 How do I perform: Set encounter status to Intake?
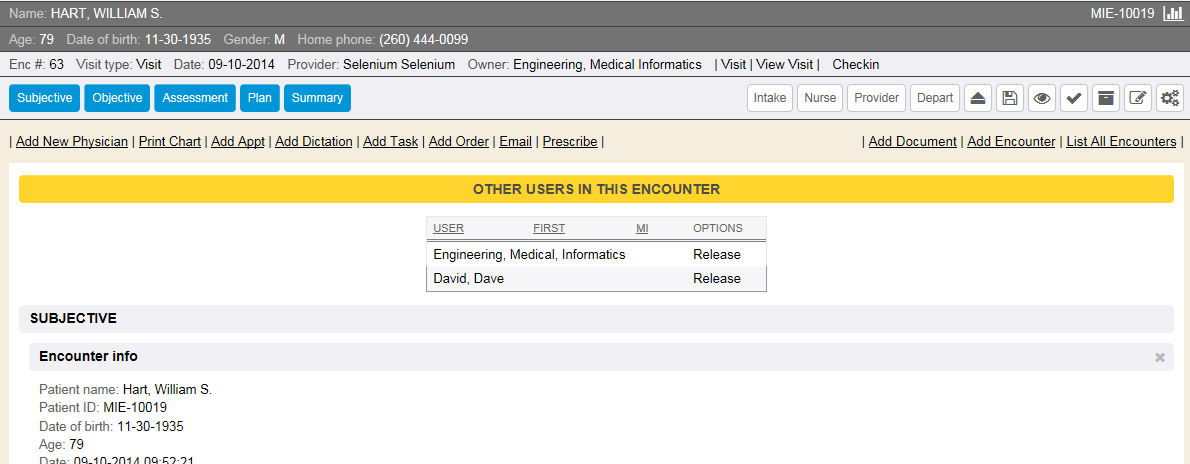tap(770, 98)
